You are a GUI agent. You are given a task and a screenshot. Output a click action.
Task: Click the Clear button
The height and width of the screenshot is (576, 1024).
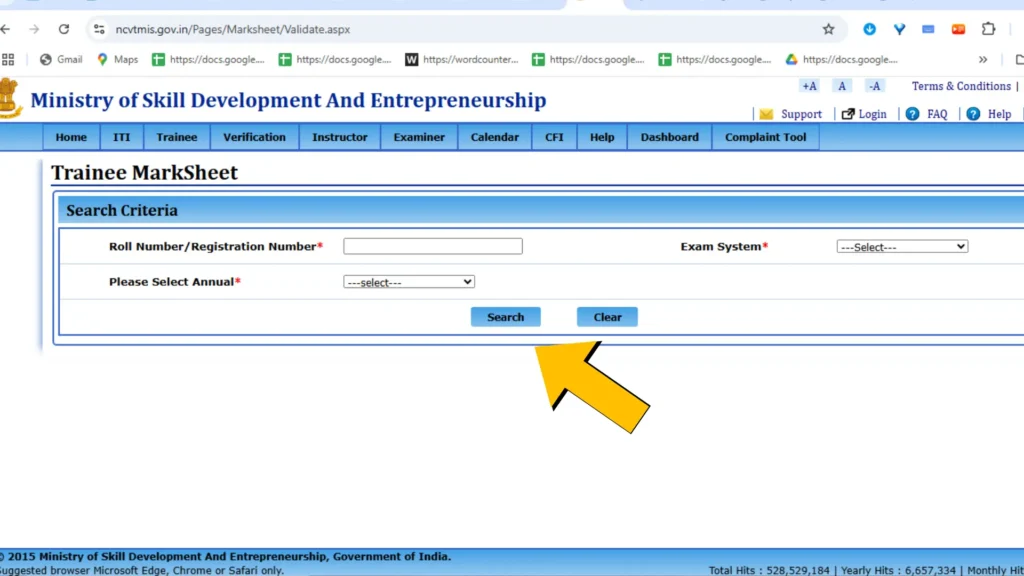click(607, 317)
